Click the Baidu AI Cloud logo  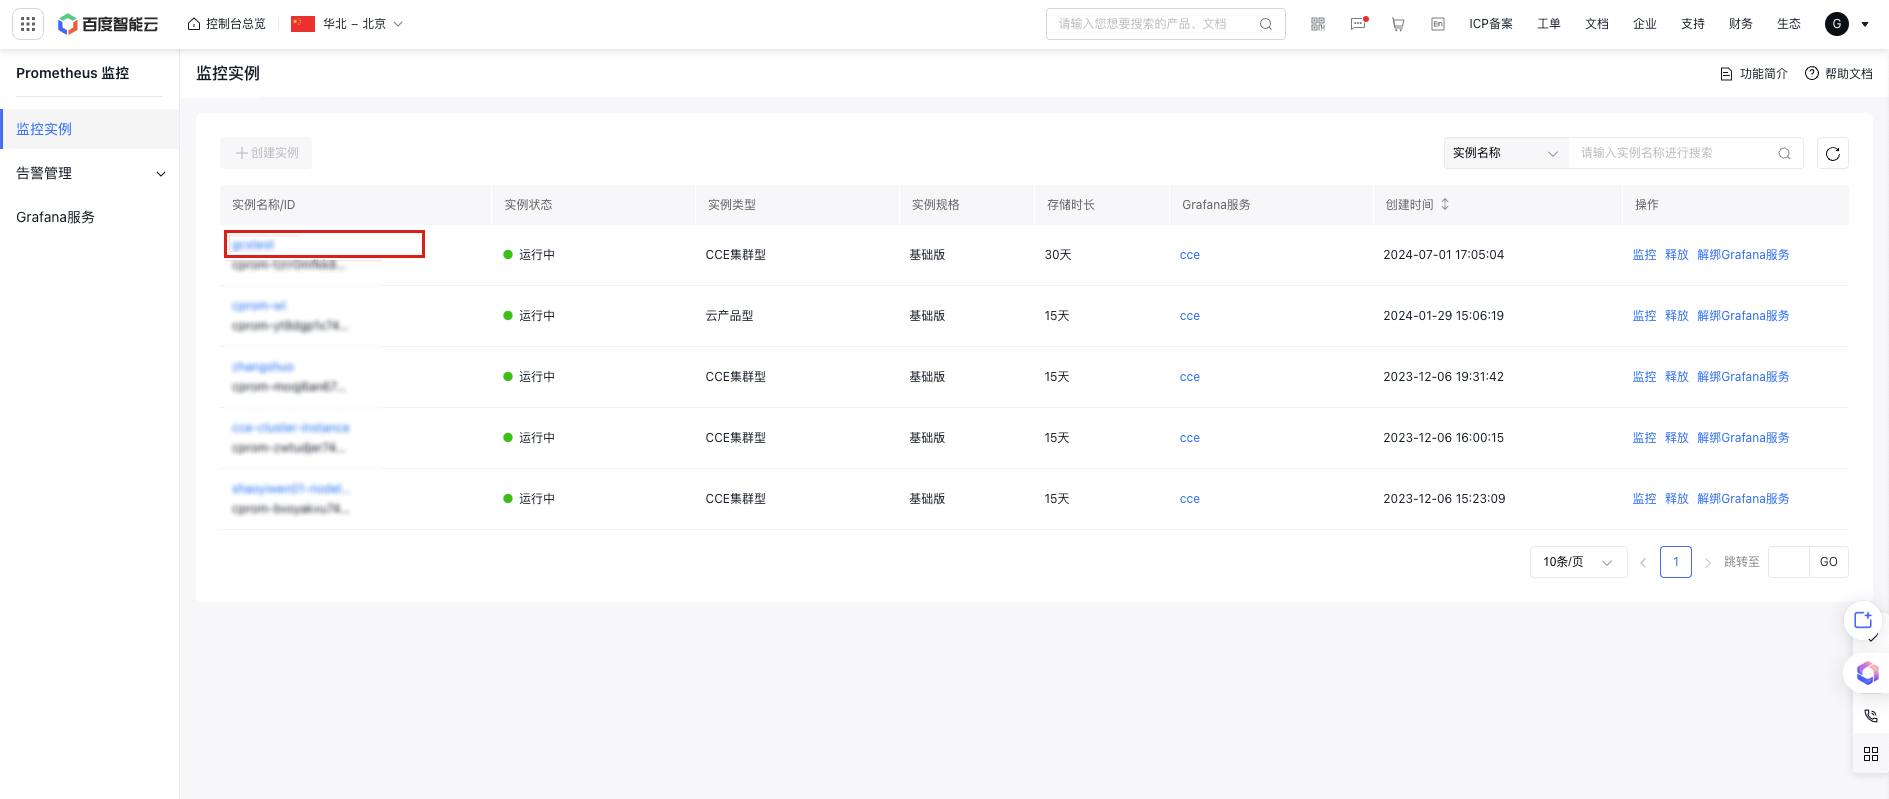(x=108, y=24)
